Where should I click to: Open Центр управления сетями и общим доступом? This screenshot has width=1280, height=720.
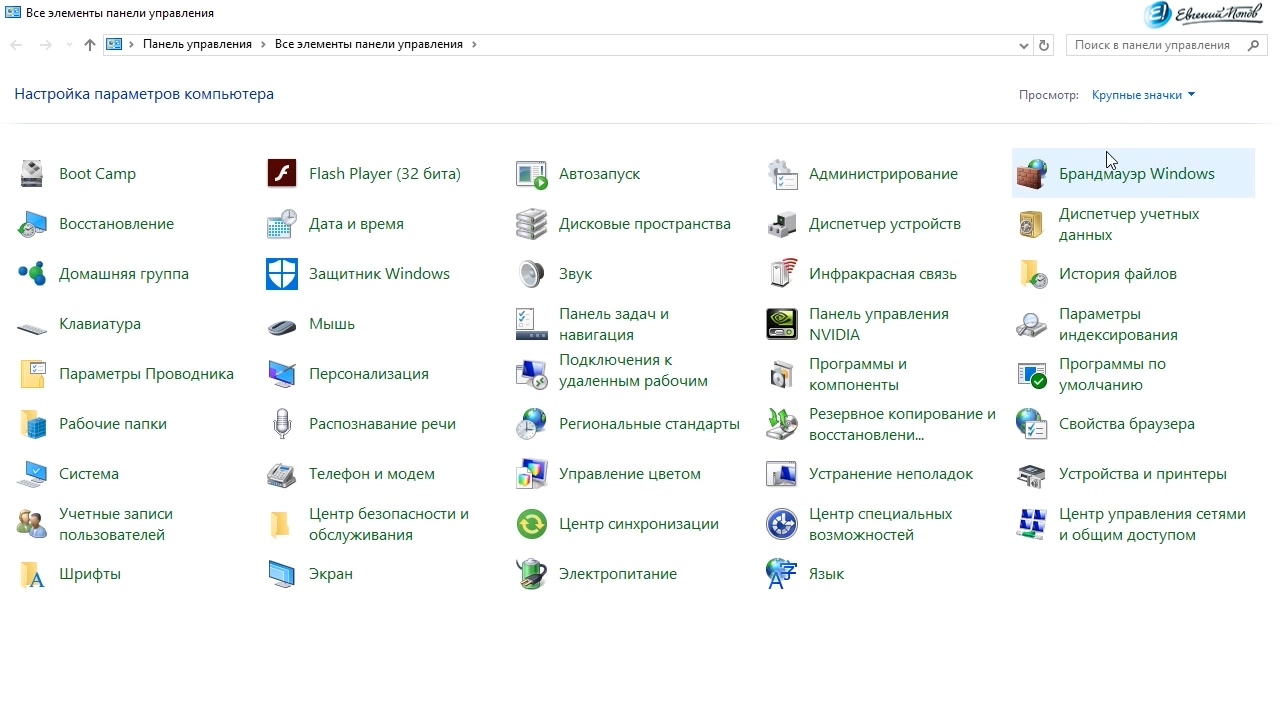(1152, 524)
